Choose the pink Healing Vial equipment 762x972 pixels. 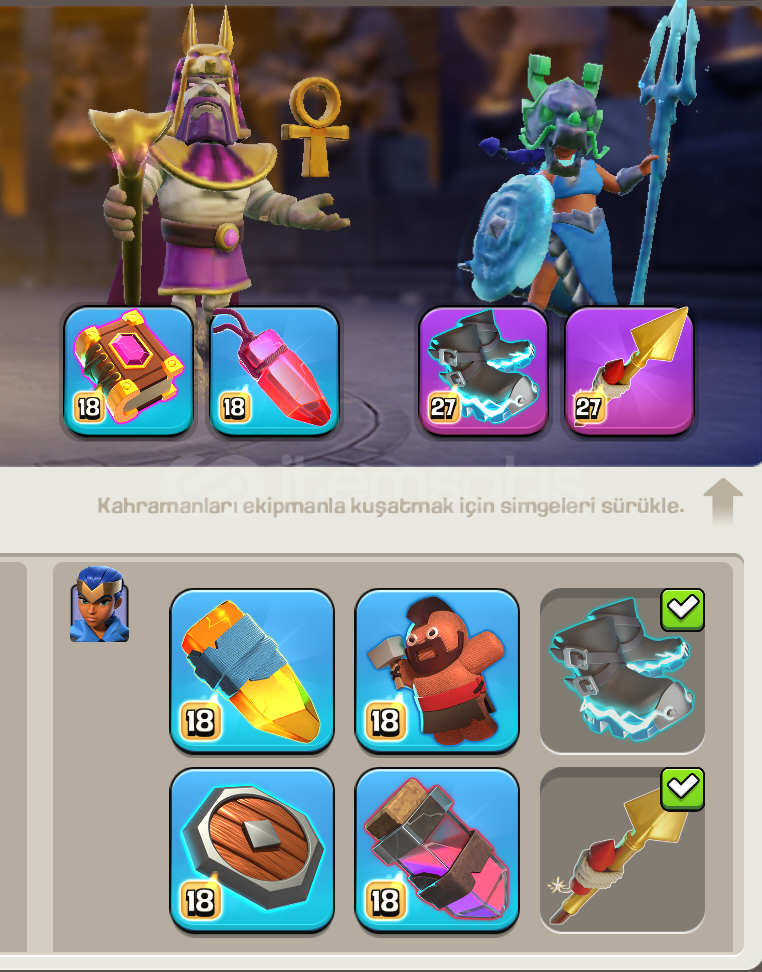[437, 850]
